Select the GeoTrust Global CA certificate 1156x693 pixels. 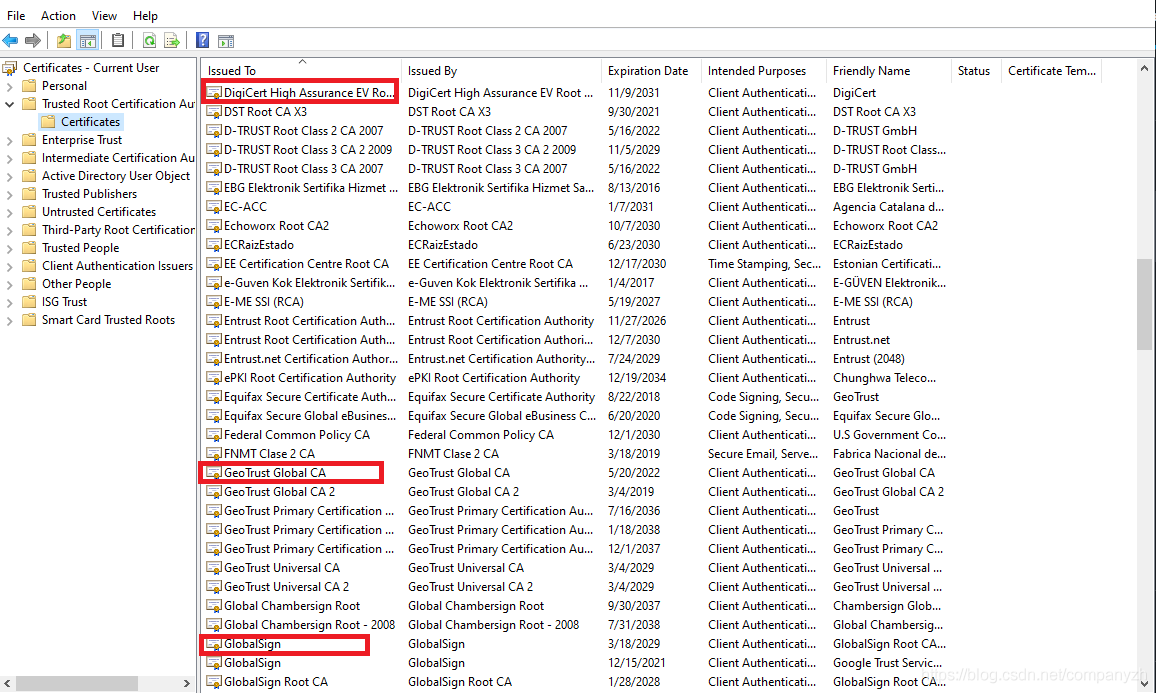(275, 473)
